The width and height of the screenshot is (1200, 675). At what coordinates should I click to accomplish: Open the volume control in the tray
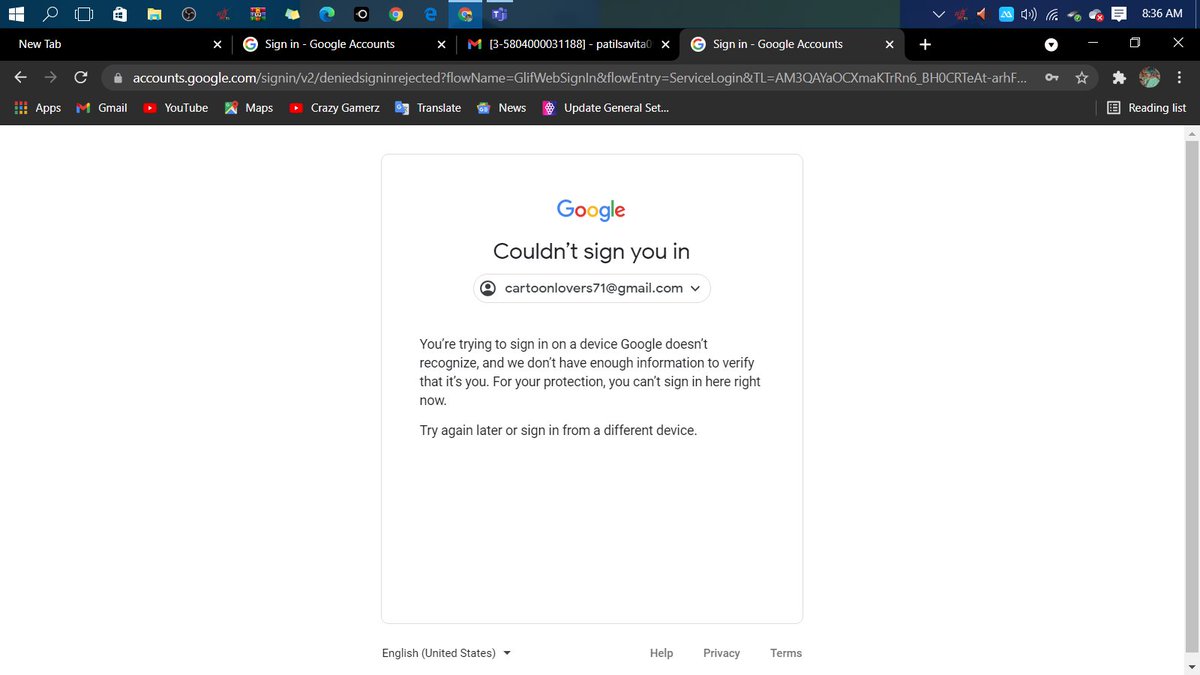[x=1028, y=14]
